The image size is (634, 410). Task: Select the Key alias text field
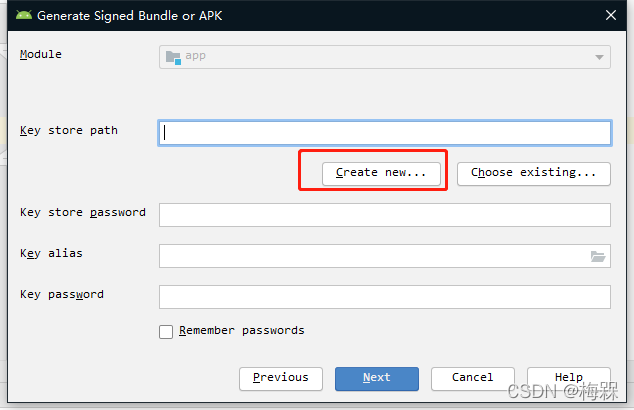372,256
